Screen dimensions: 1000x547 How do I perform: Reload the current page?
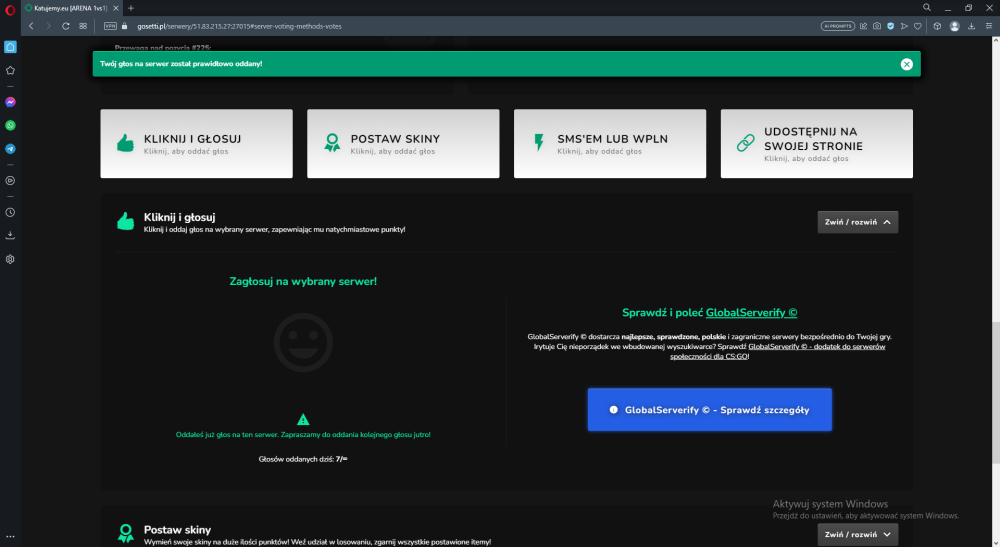(66, 26)
